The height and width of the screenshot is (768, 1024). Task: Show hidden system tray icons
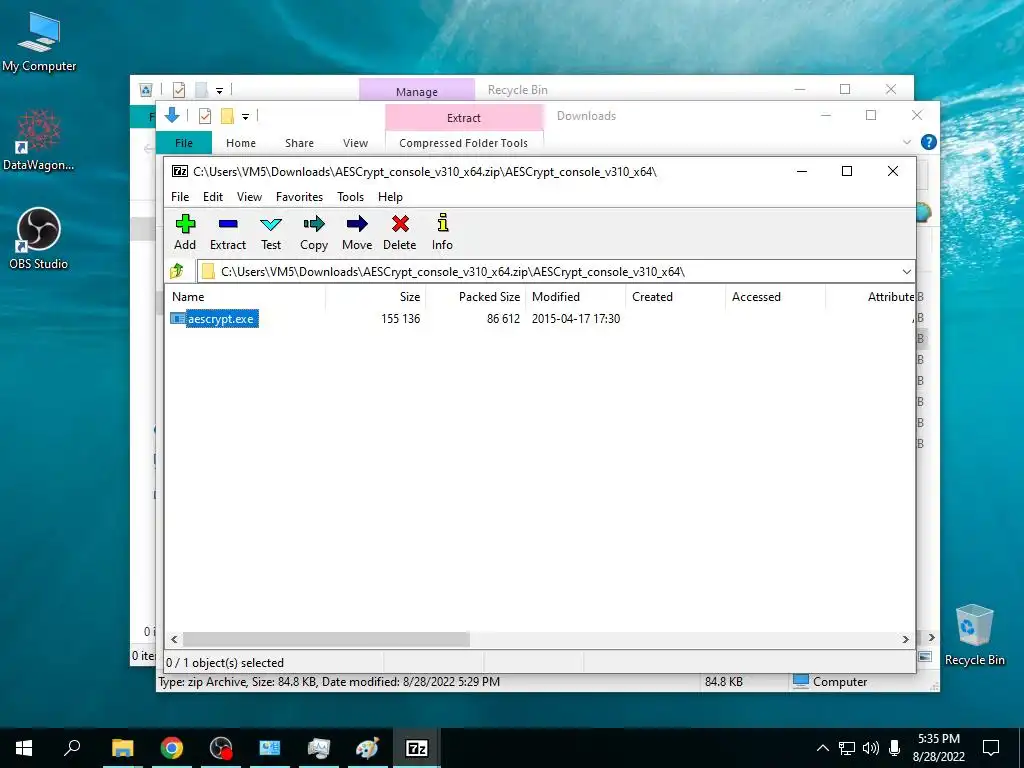823,748
